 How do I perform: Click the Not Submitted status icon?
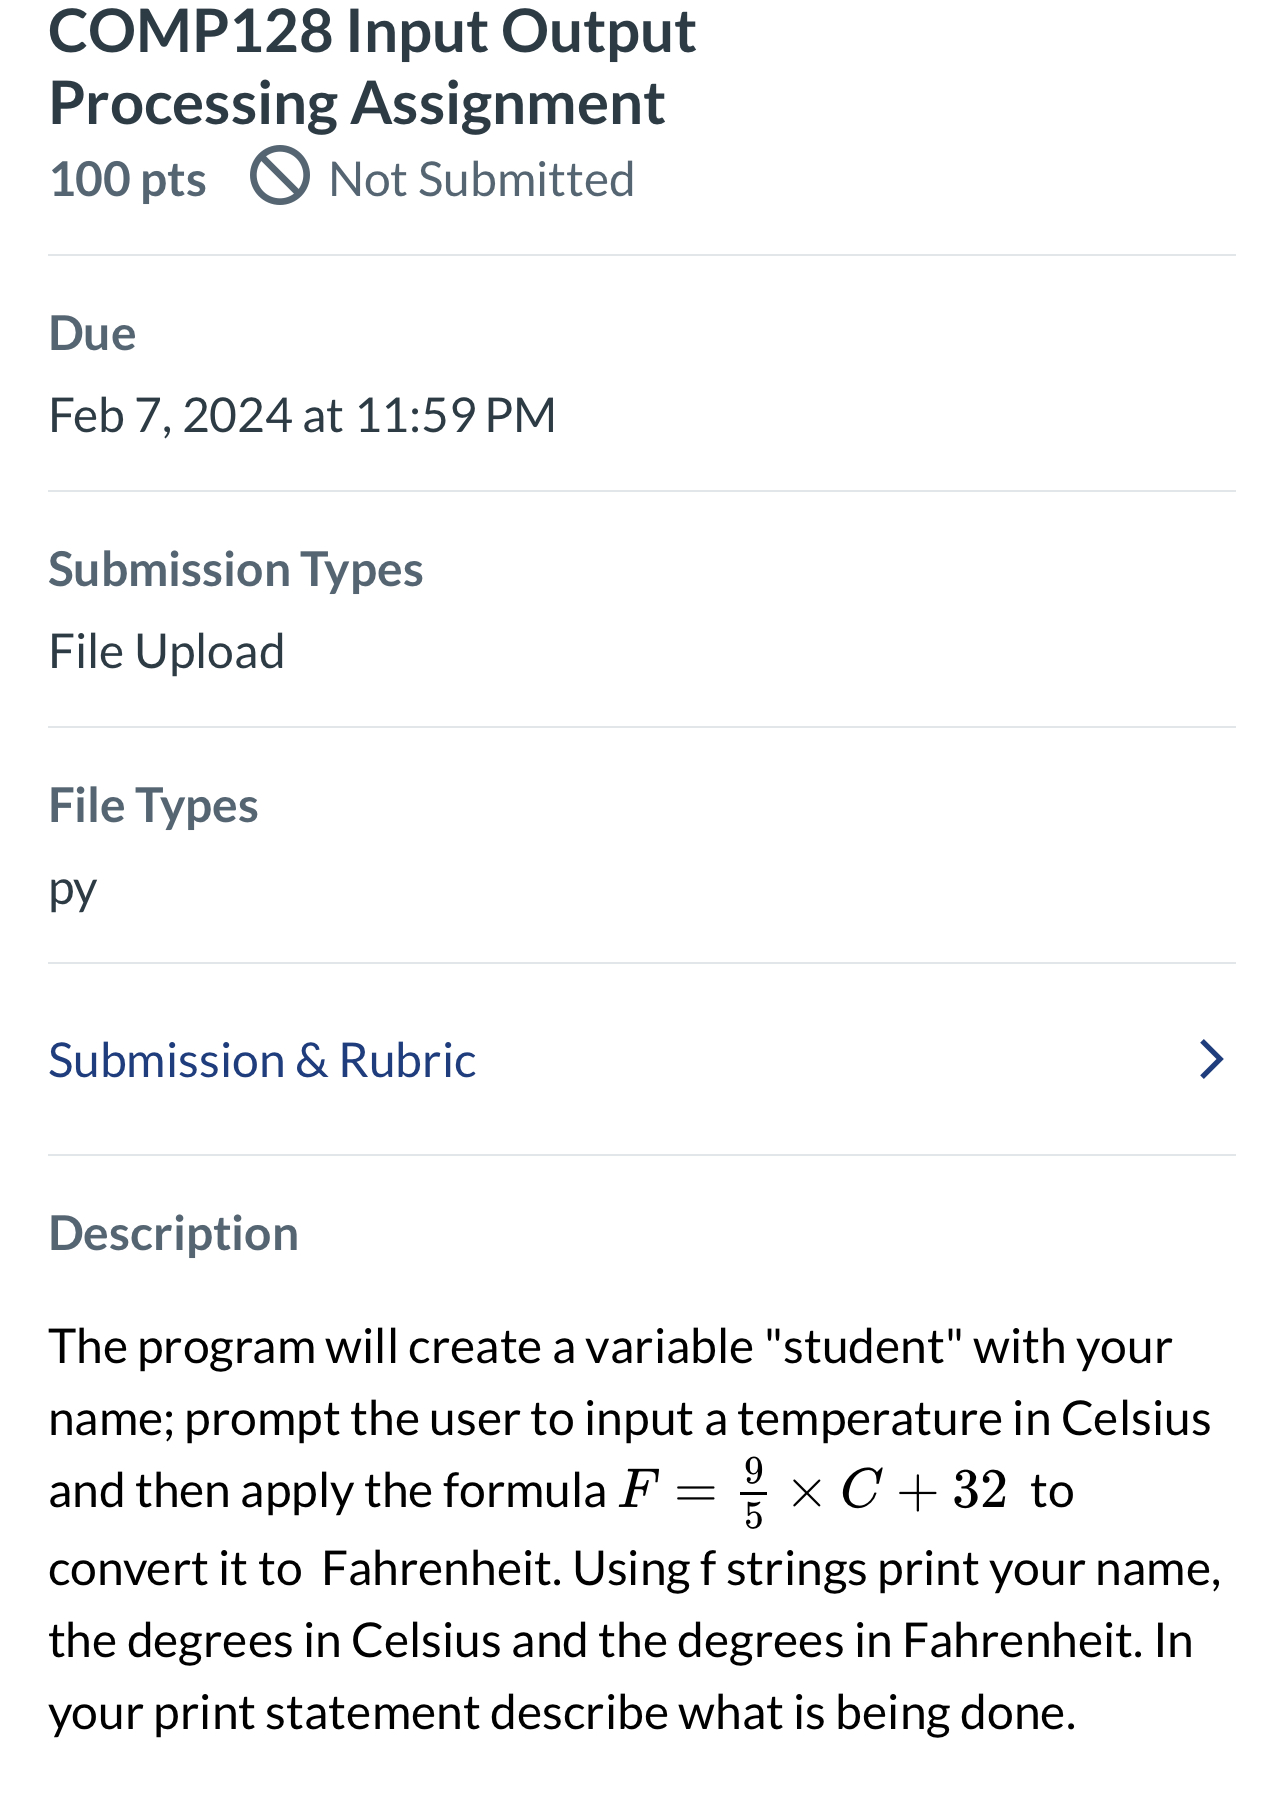(x=281, y=180)
